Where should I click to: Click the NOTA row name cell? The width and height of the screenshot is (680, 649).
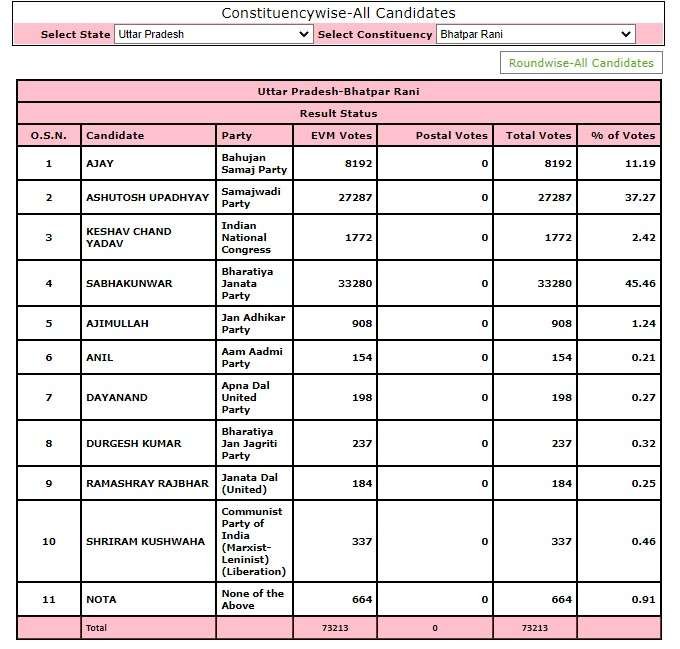(148, 600)
